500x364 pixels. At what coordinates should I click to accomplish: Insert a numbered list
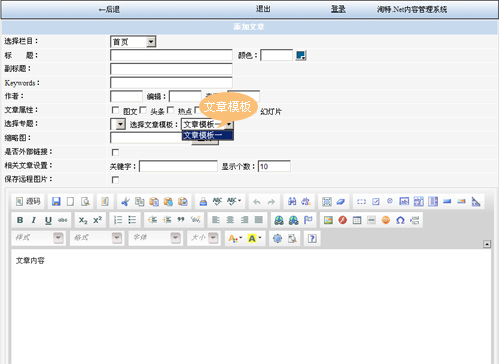click(x=118, y=220)
